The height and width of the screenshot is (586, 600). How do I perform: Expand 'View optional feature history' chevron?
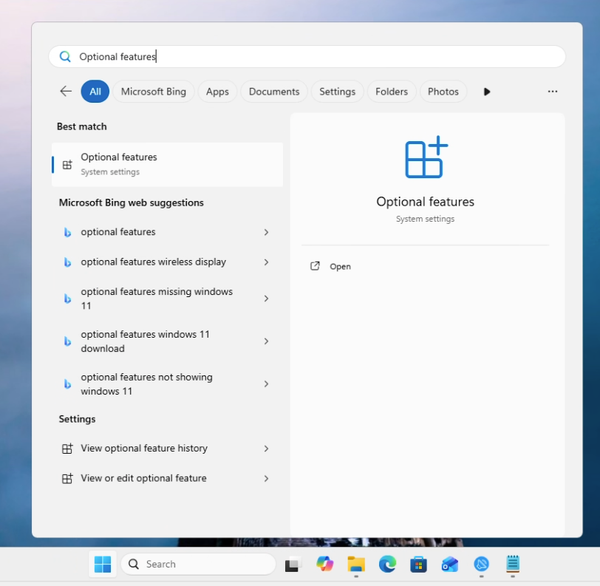[x=266, y=448]
